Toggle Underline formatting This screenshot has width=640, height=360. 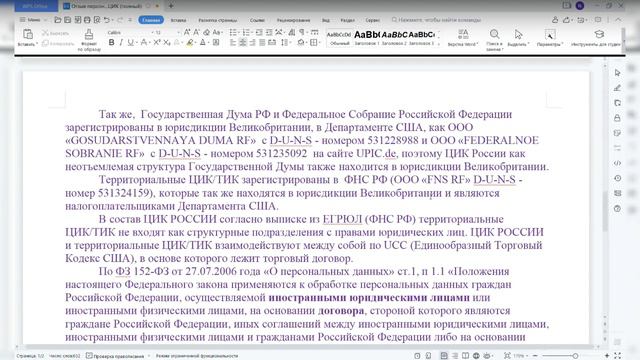[x=130, y=42]
